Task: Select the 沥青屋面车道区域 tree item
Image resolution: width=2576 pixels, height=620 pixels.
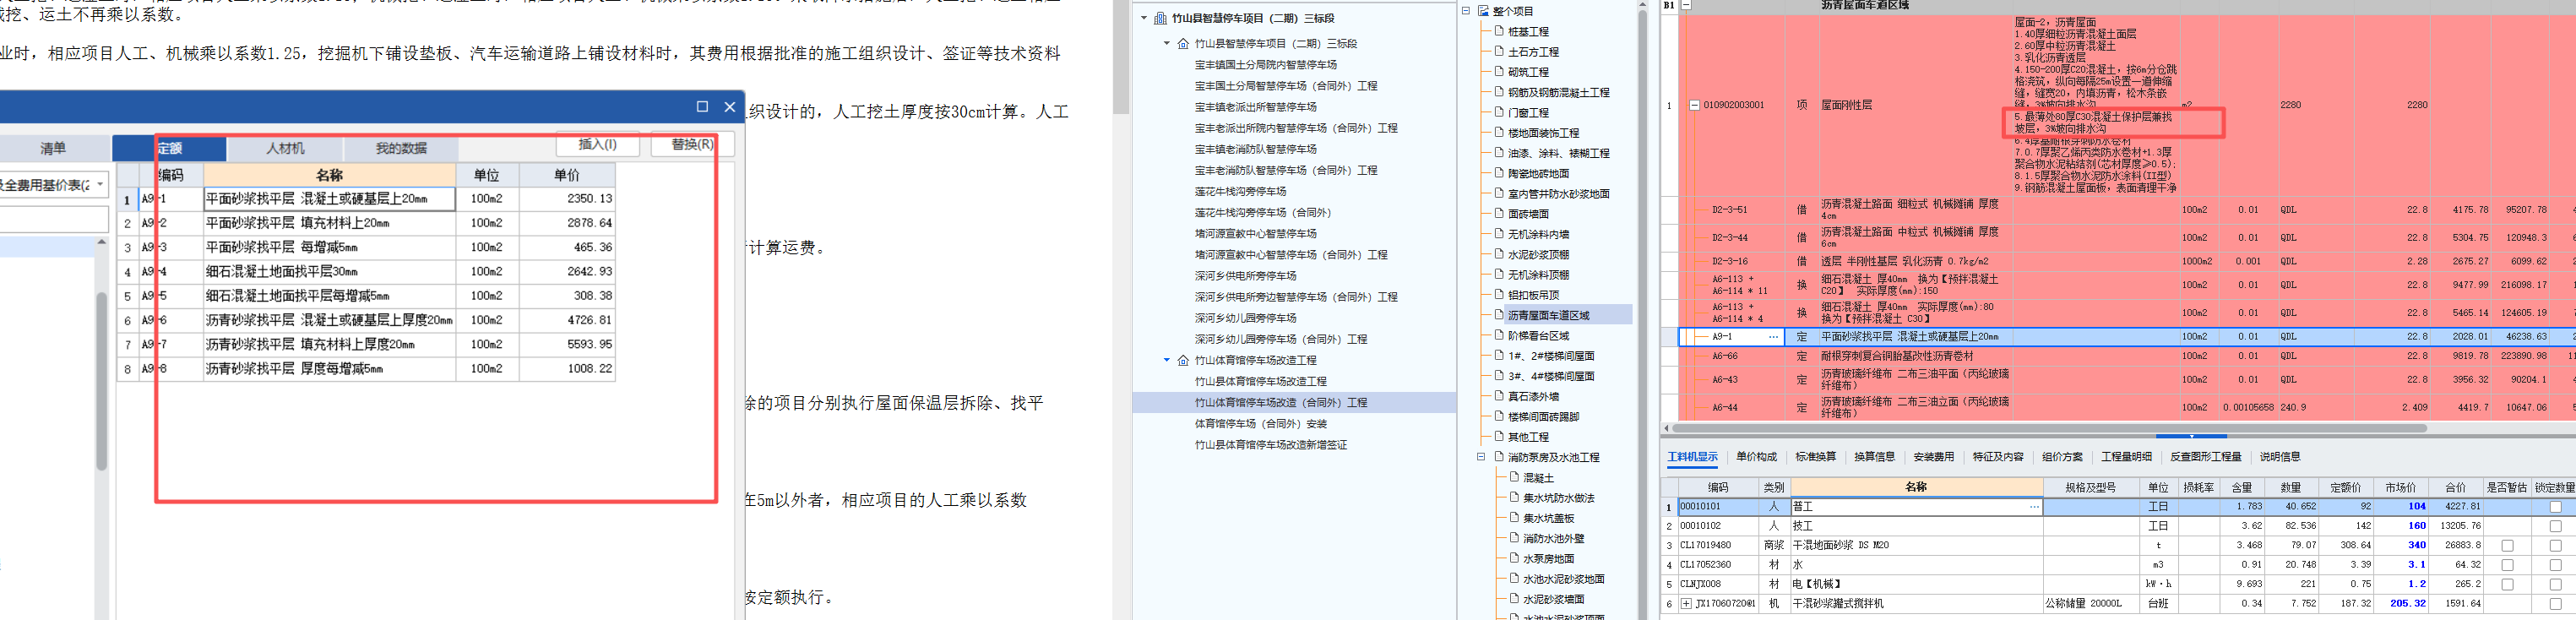Action: [1548, 315]
